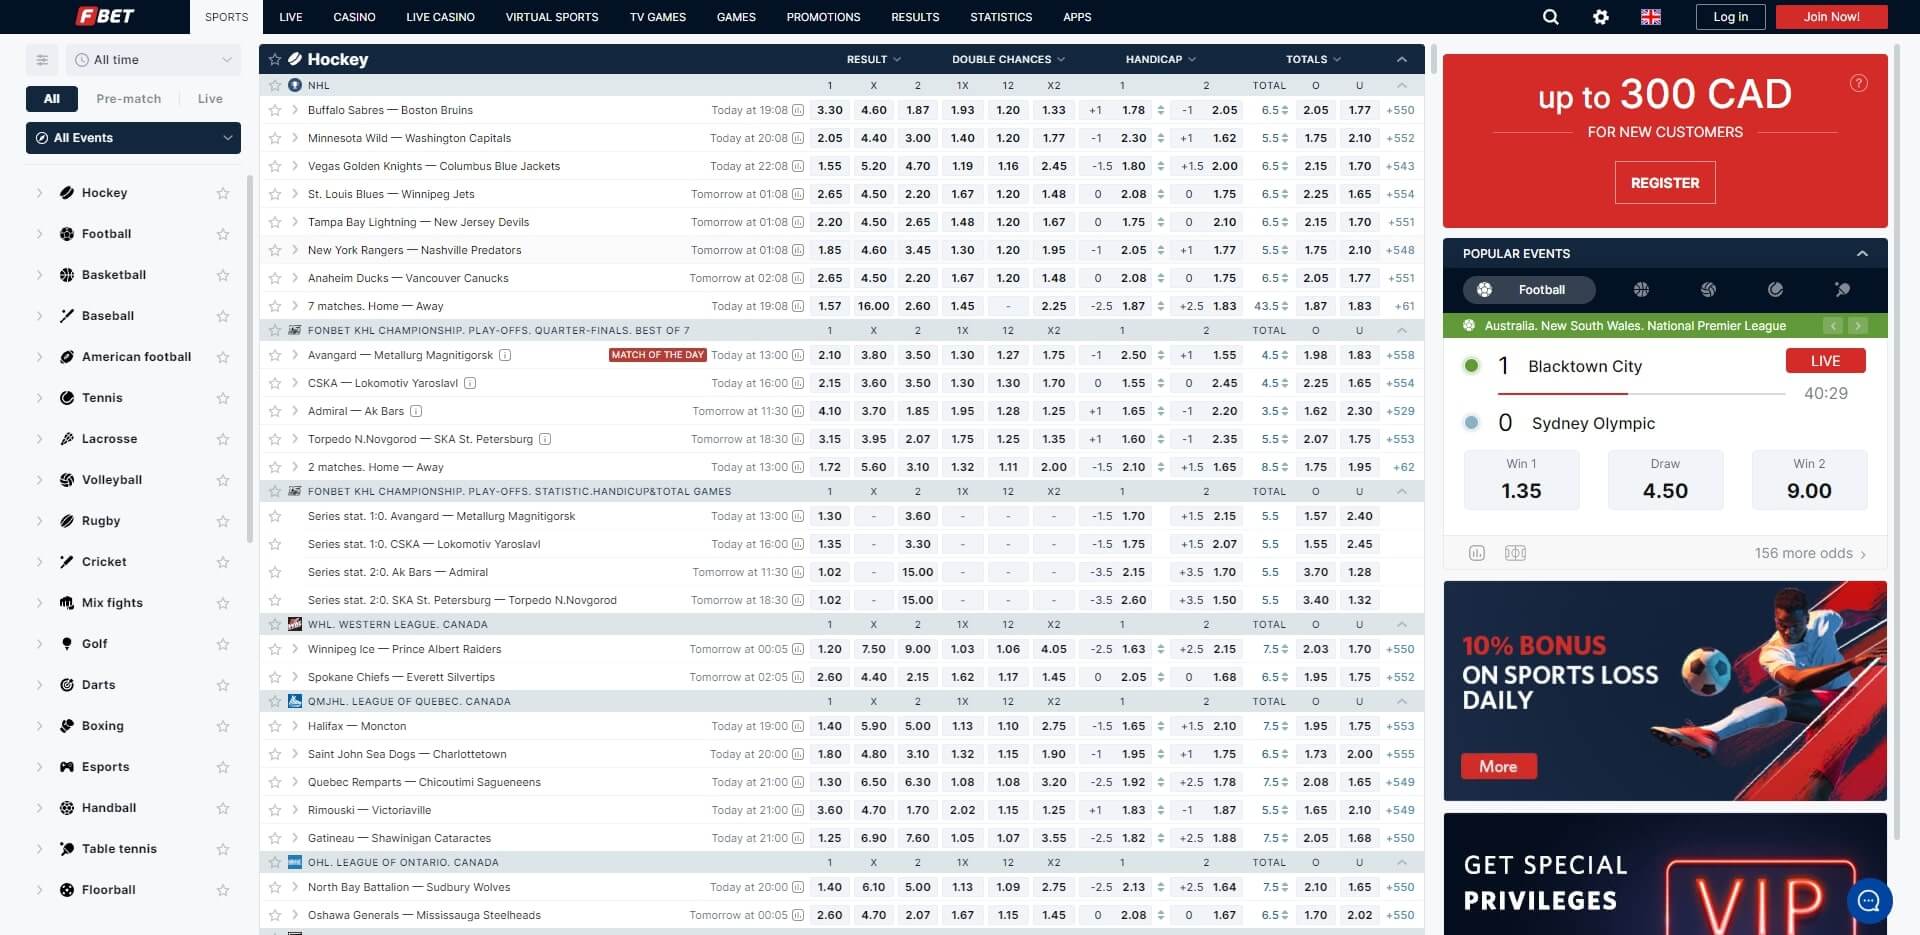The image size is (1920, 935).
Task: Expand Hockey in sidebar tree
Action: (x=39, y=193)
